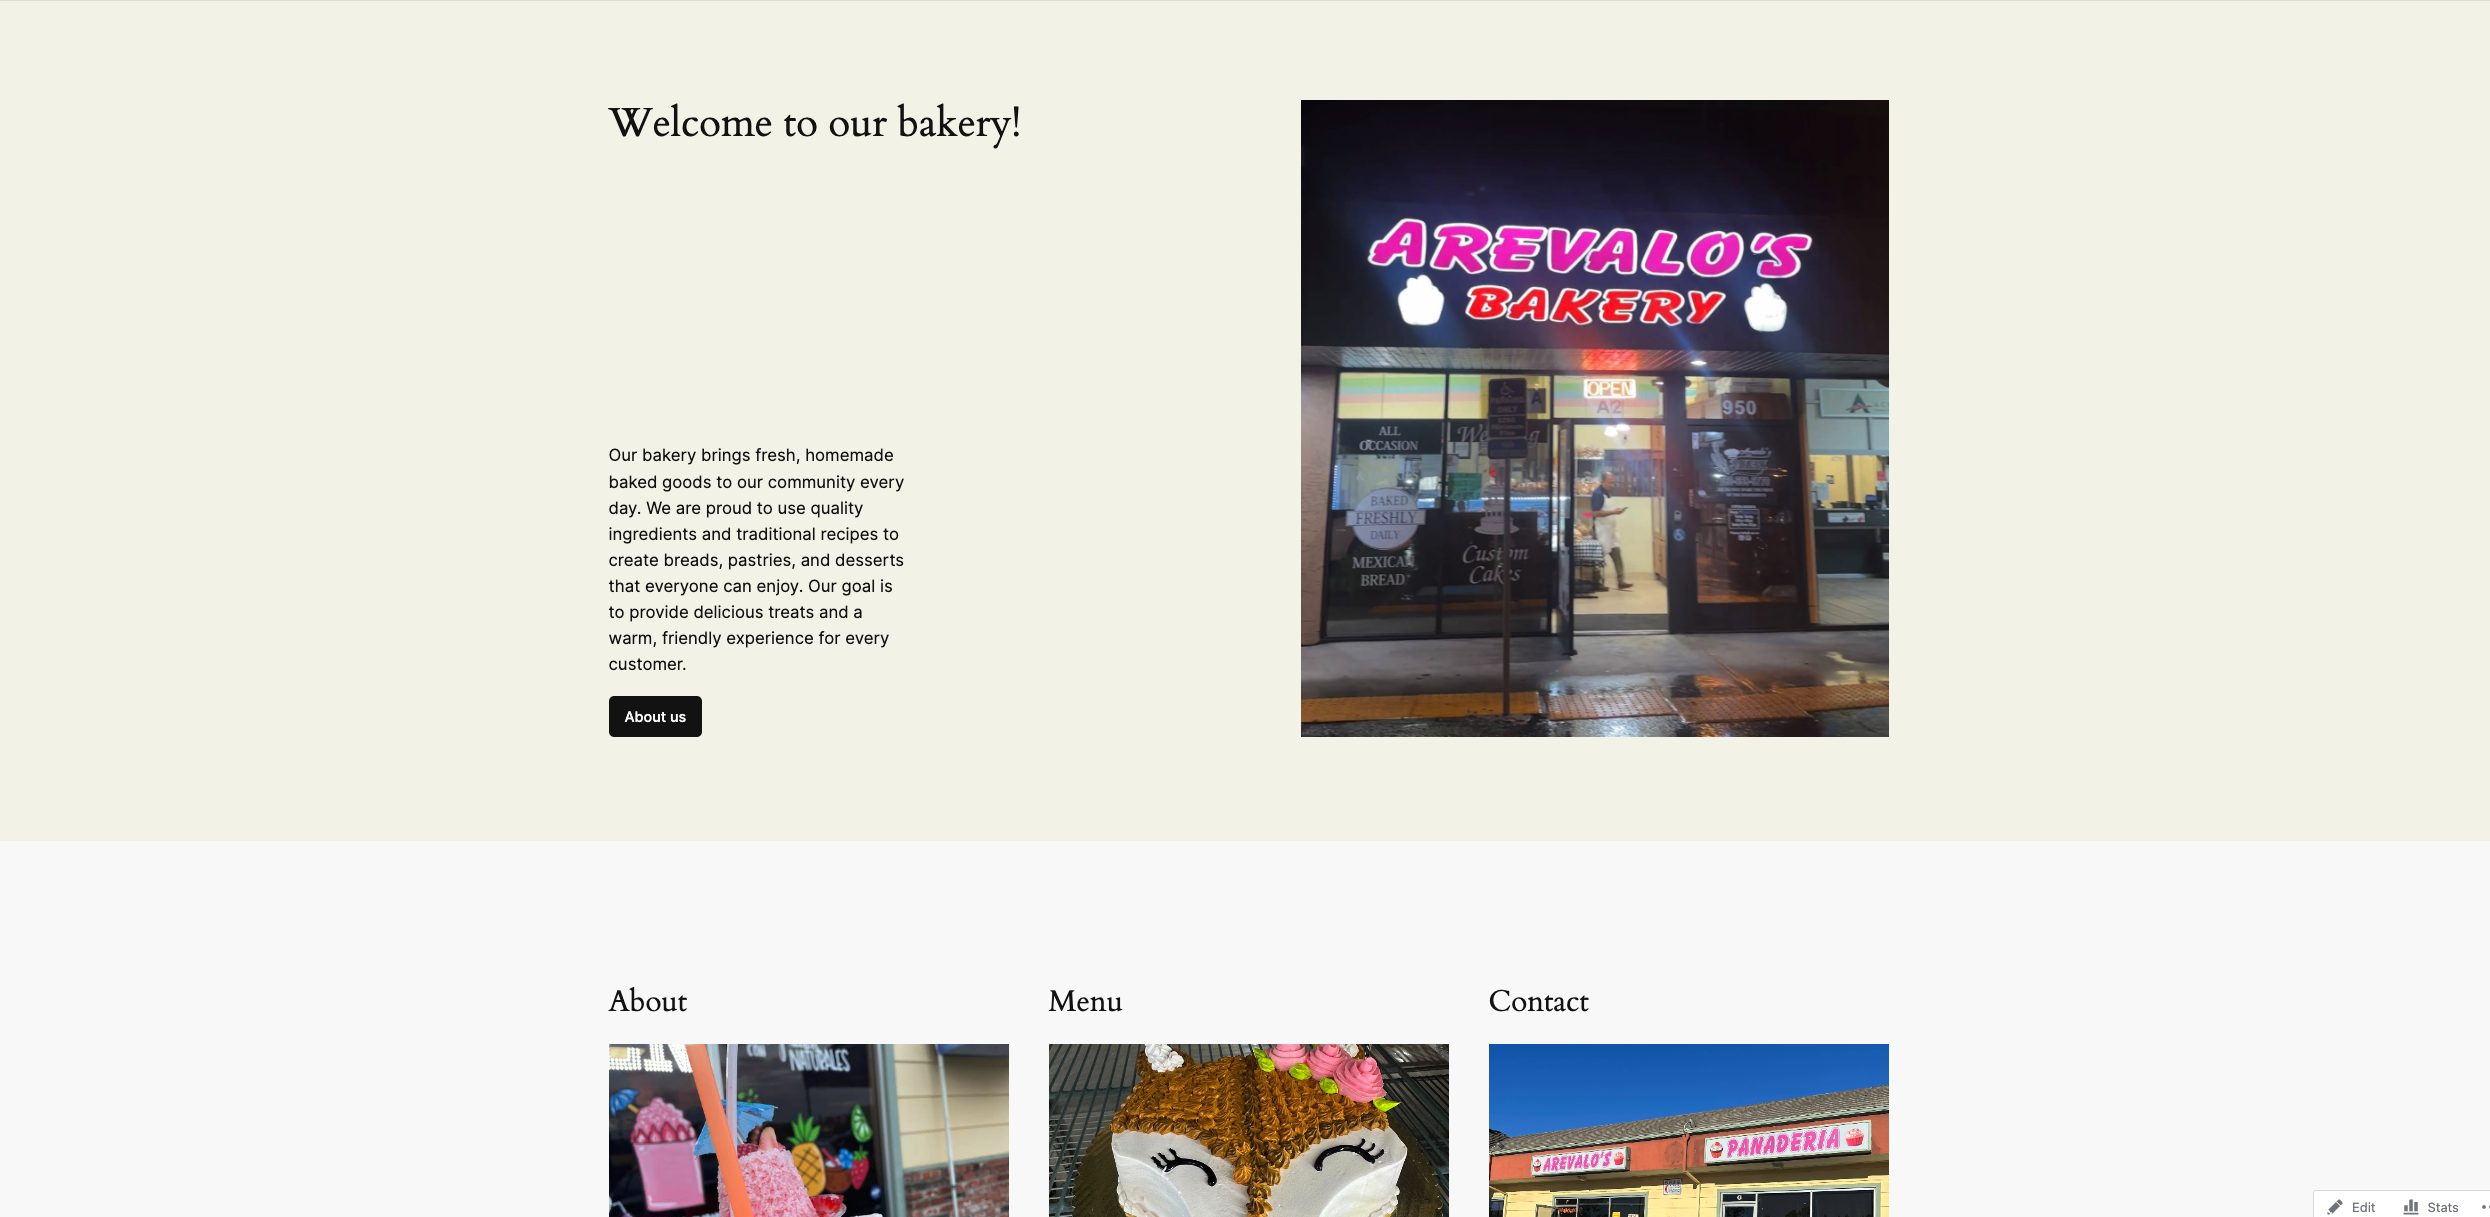
Task: Click the bakery description paragraph
Action: [x=756, y=559]
